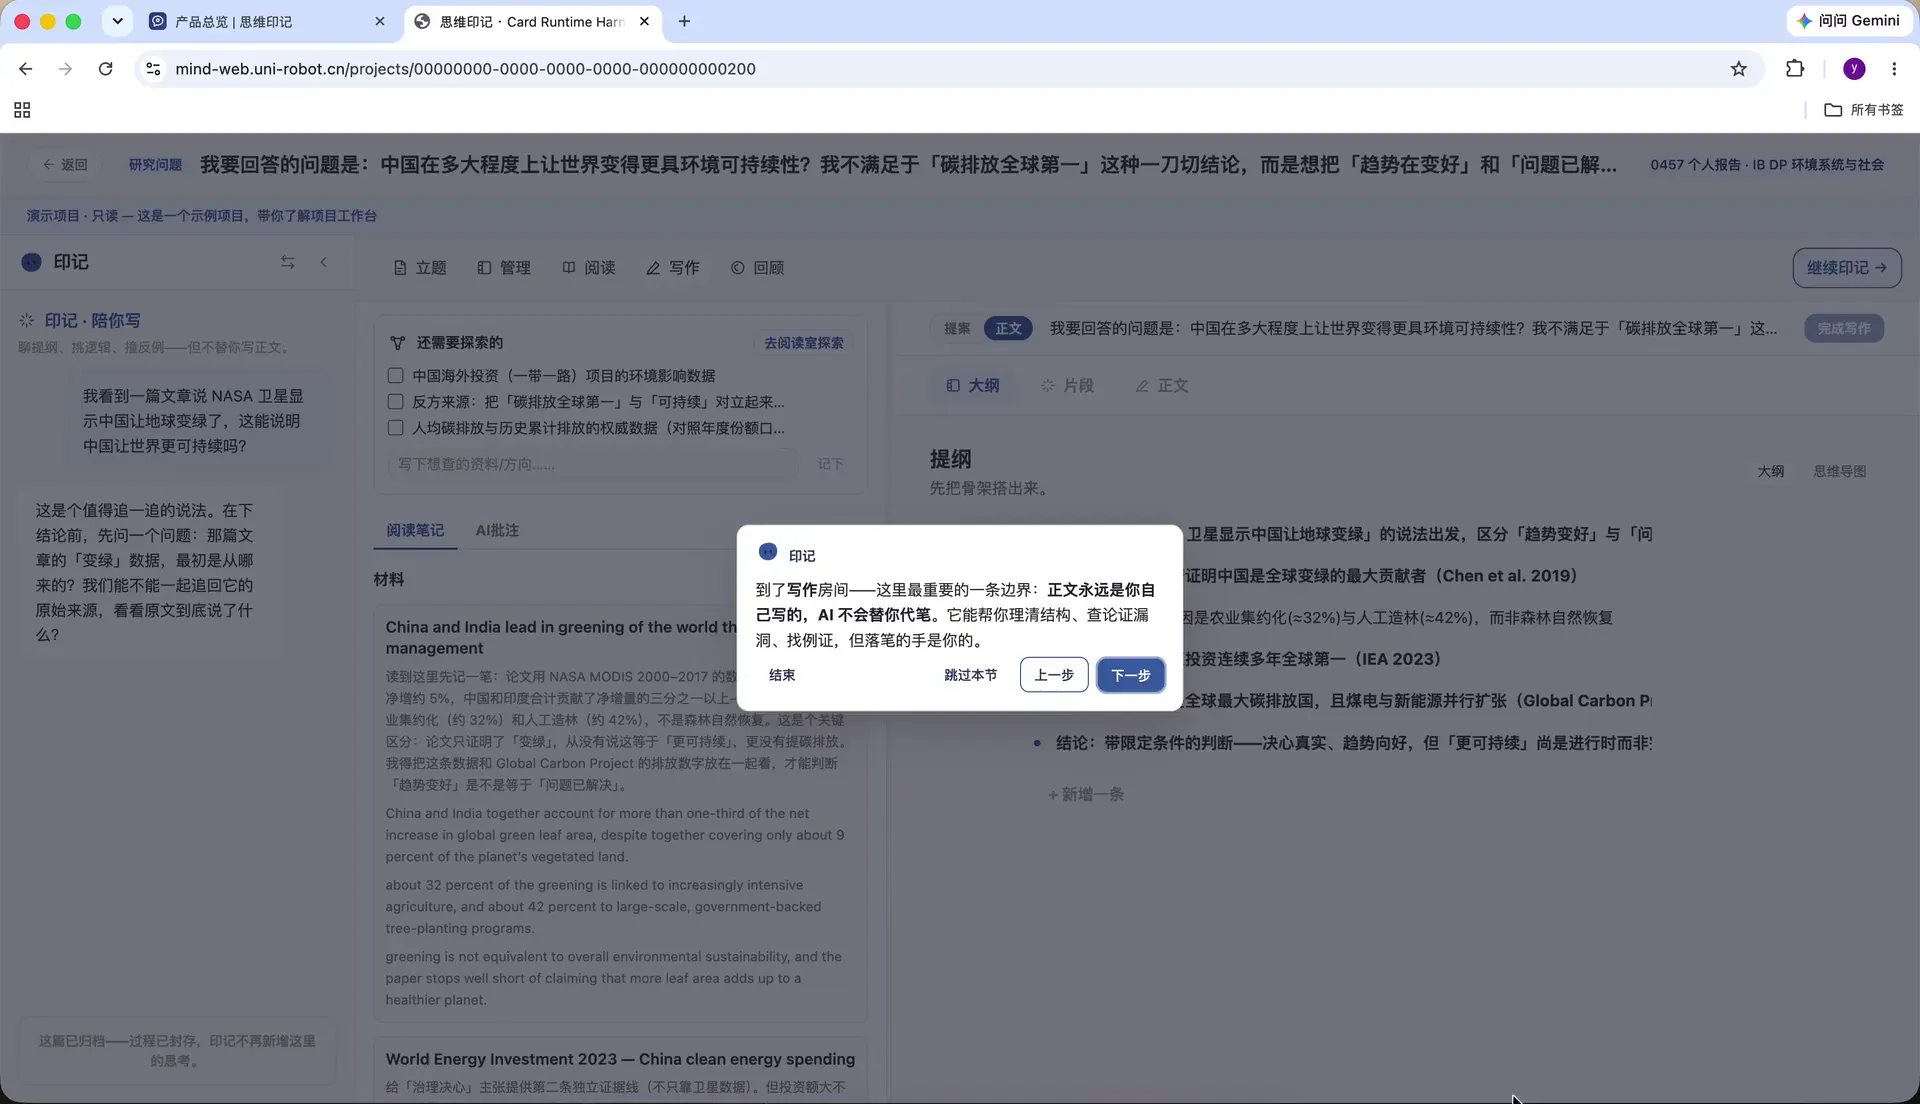This screenshot has width=1920, height=1104.
Task: Open the 所有书签 folder
Action: click(x=1864, y=110)
